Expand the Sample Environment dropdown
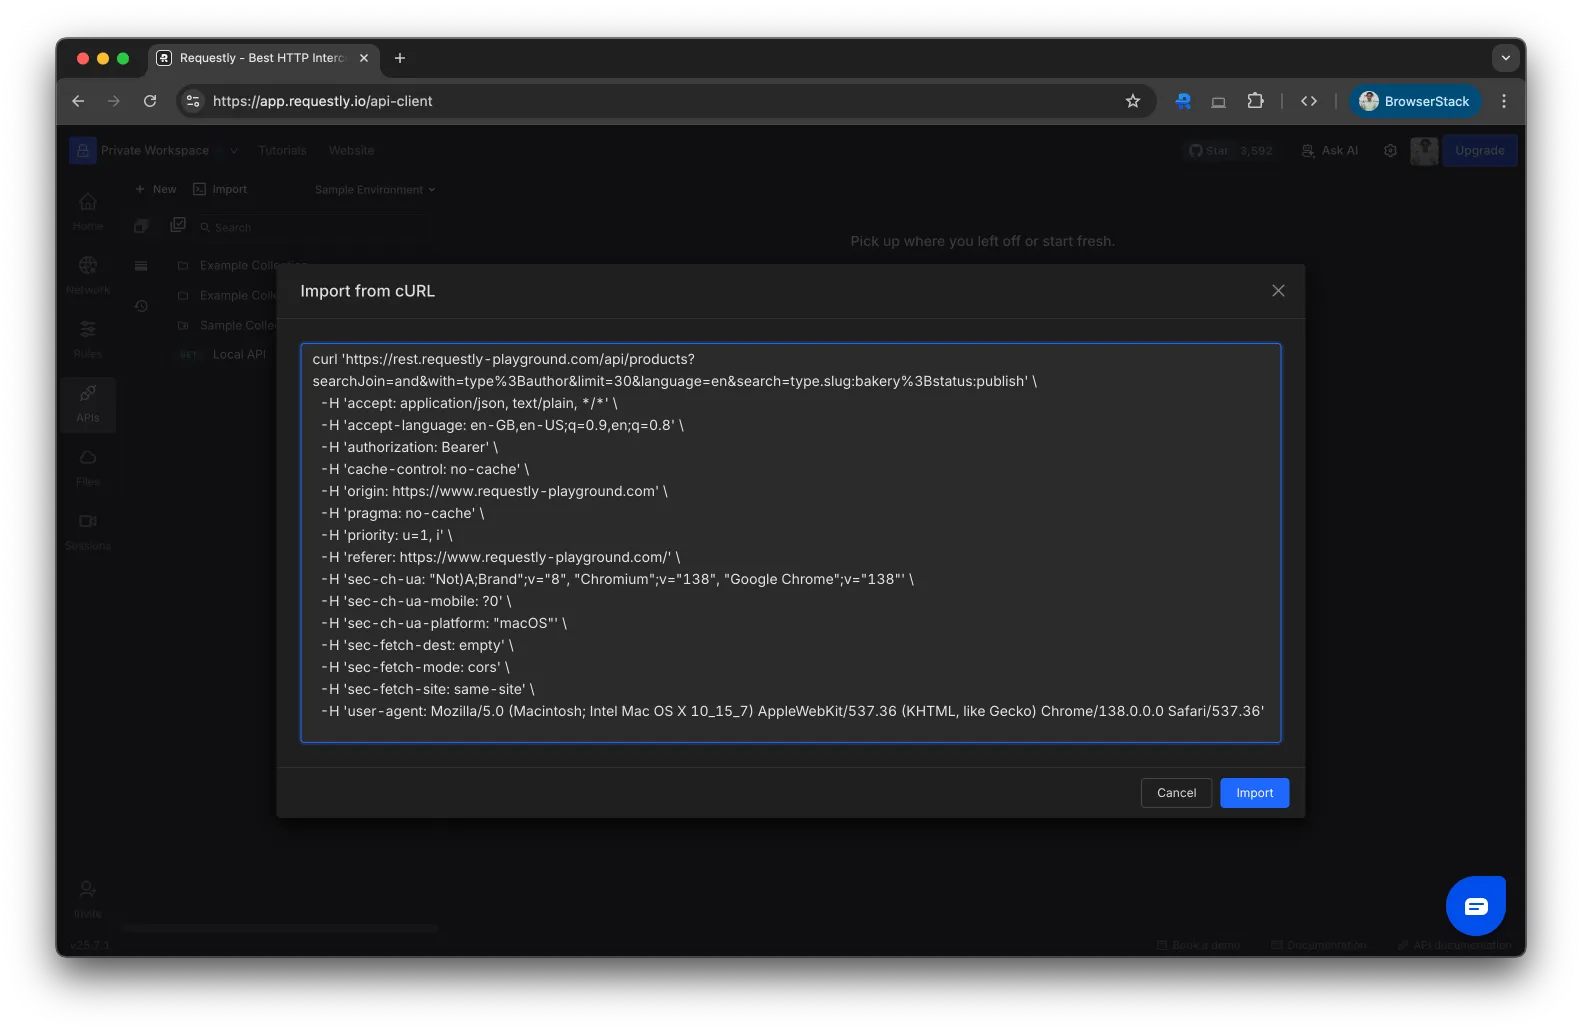1582x1031 pixels. click(x=375, y=190)
